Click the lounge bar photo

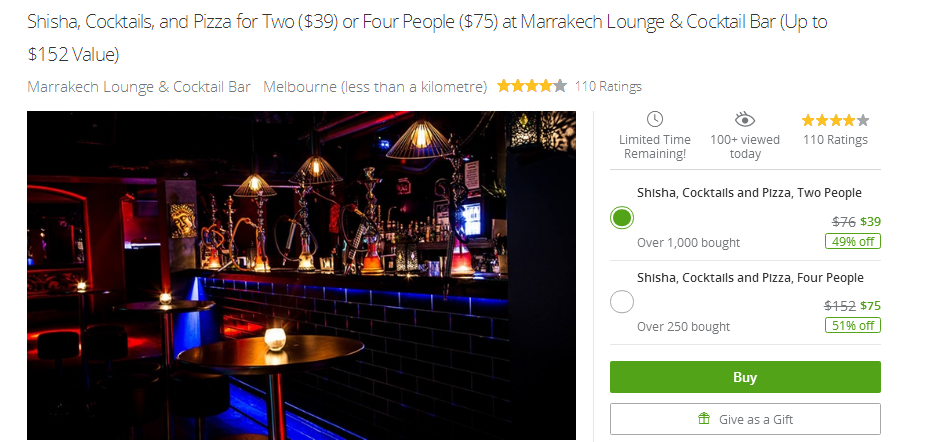pos(301,275)
